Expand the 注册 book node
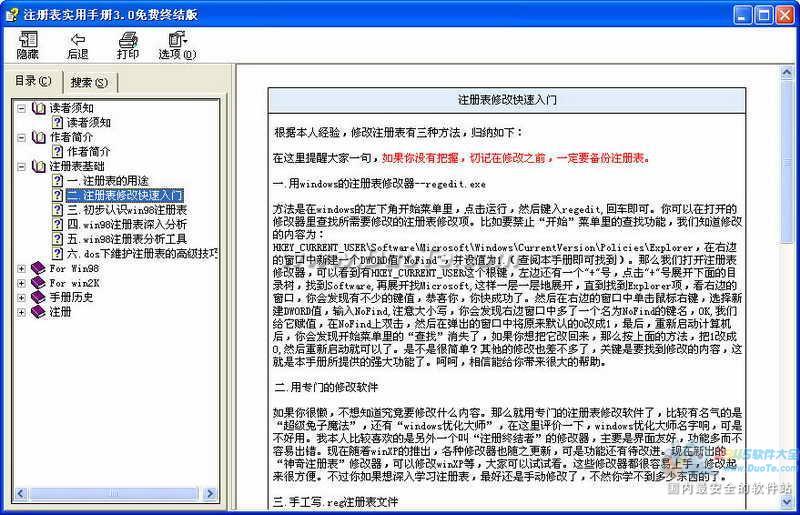 21,312
